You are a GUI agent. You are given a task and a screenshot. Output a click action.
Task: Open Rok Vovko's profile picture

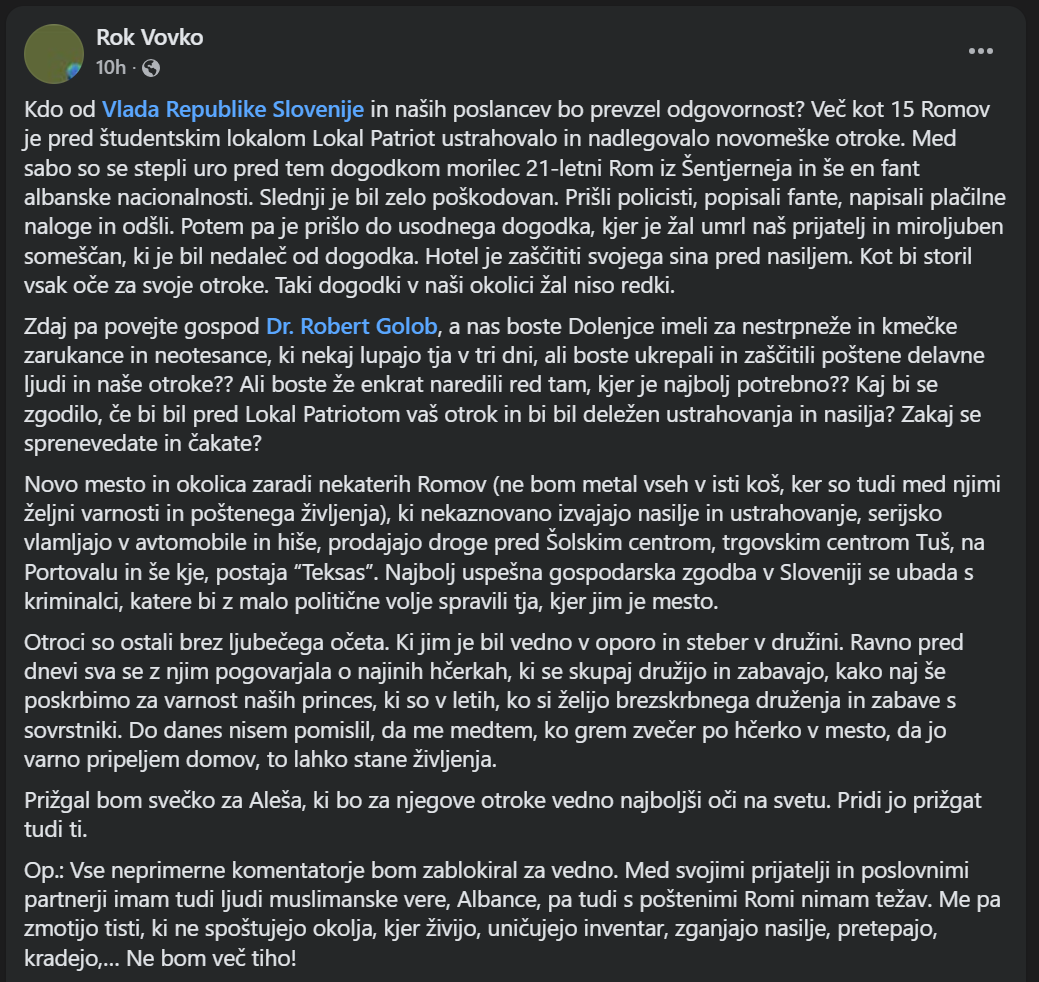[52, 52]
